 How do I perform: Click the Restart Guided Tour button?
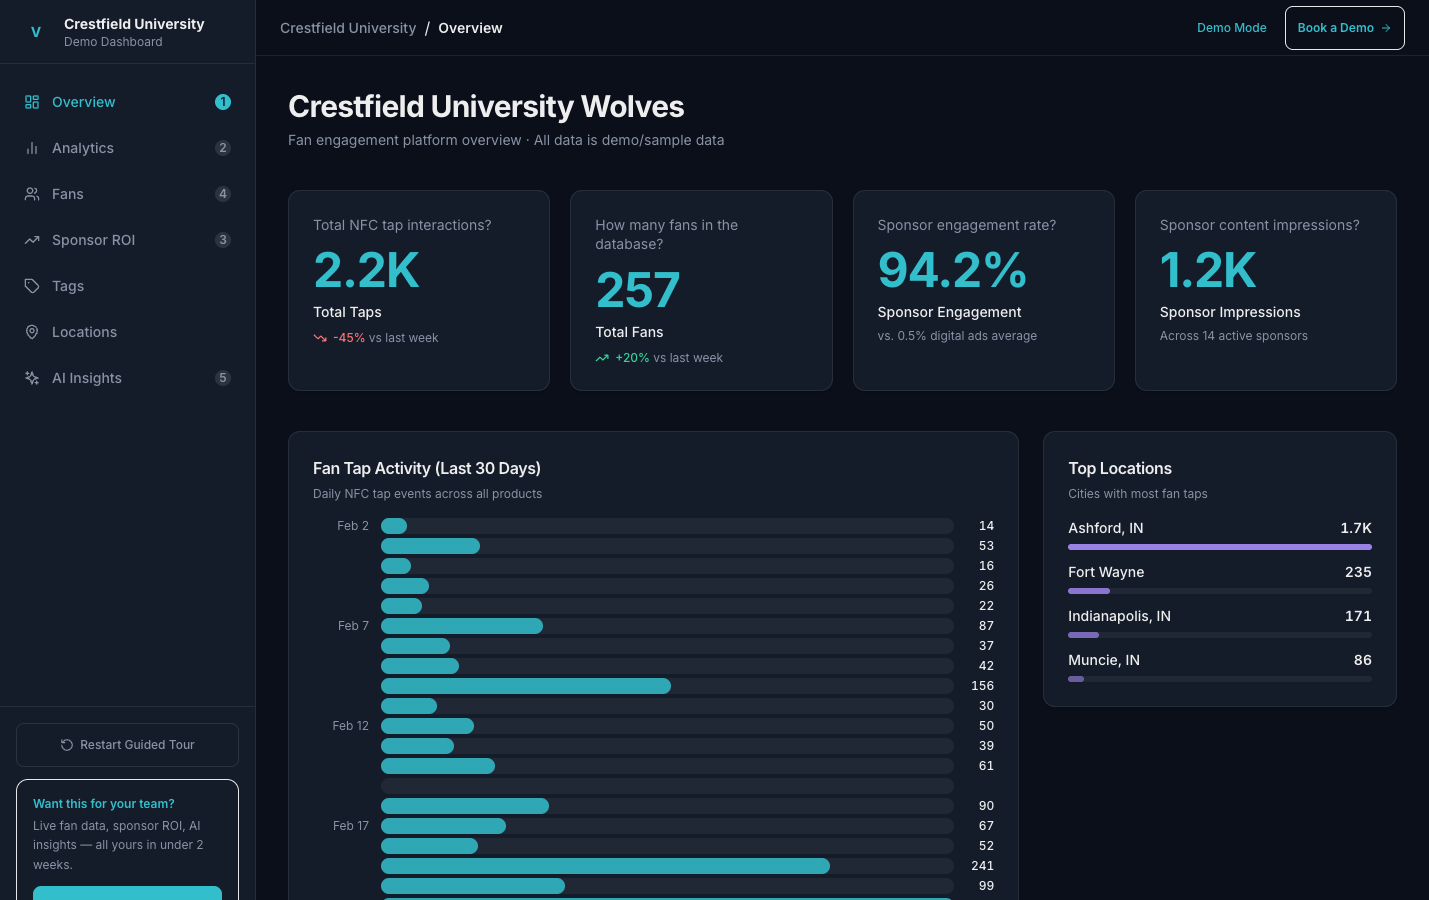pyautogui.click(x=127, y=745)
